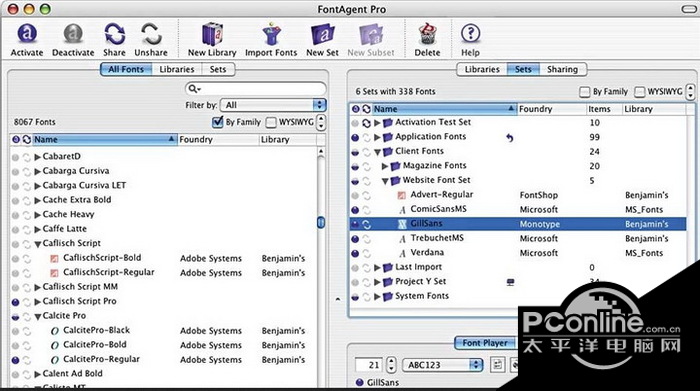Click the Font Player button
The height and width of the screenshot is (391, 700).
point(485,343)
